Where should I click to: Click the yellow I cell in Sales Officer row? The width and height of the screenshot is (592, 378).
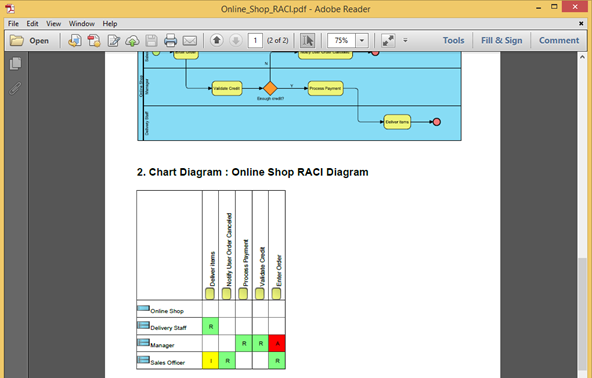(x=211, y=361)
